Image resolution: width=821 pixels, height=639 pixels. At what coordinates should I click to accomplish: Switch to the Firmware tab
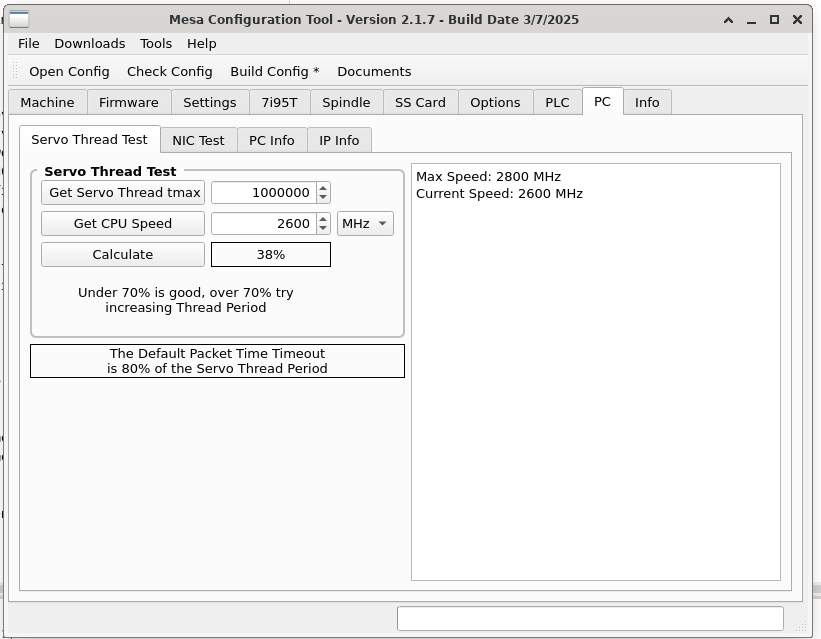tap(129, 102)
